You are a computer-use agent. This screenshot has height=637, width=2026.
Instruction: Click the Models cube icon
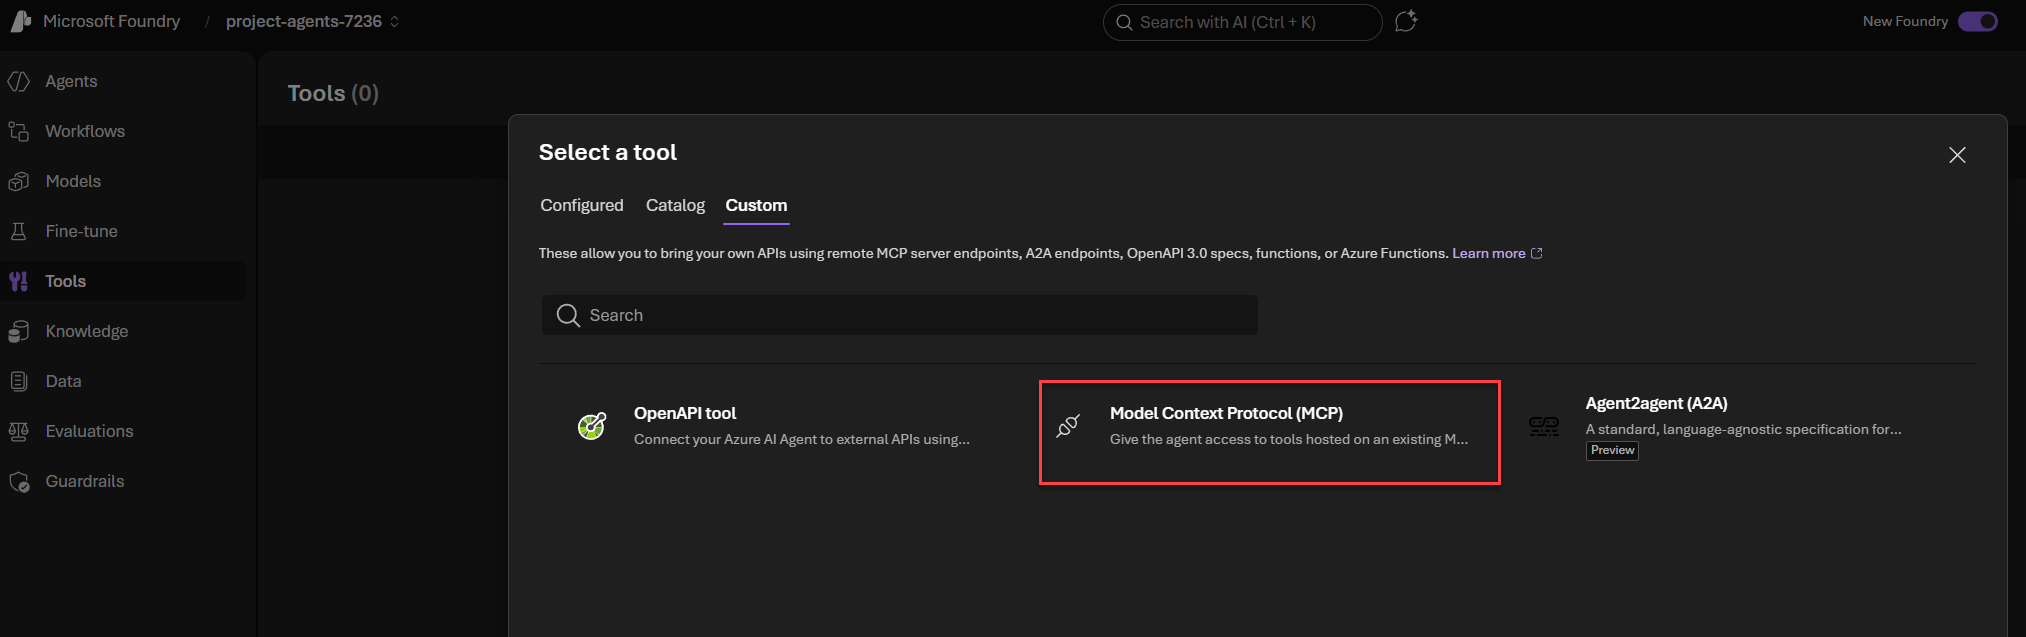pyautogui.click(x=19, y=181)
